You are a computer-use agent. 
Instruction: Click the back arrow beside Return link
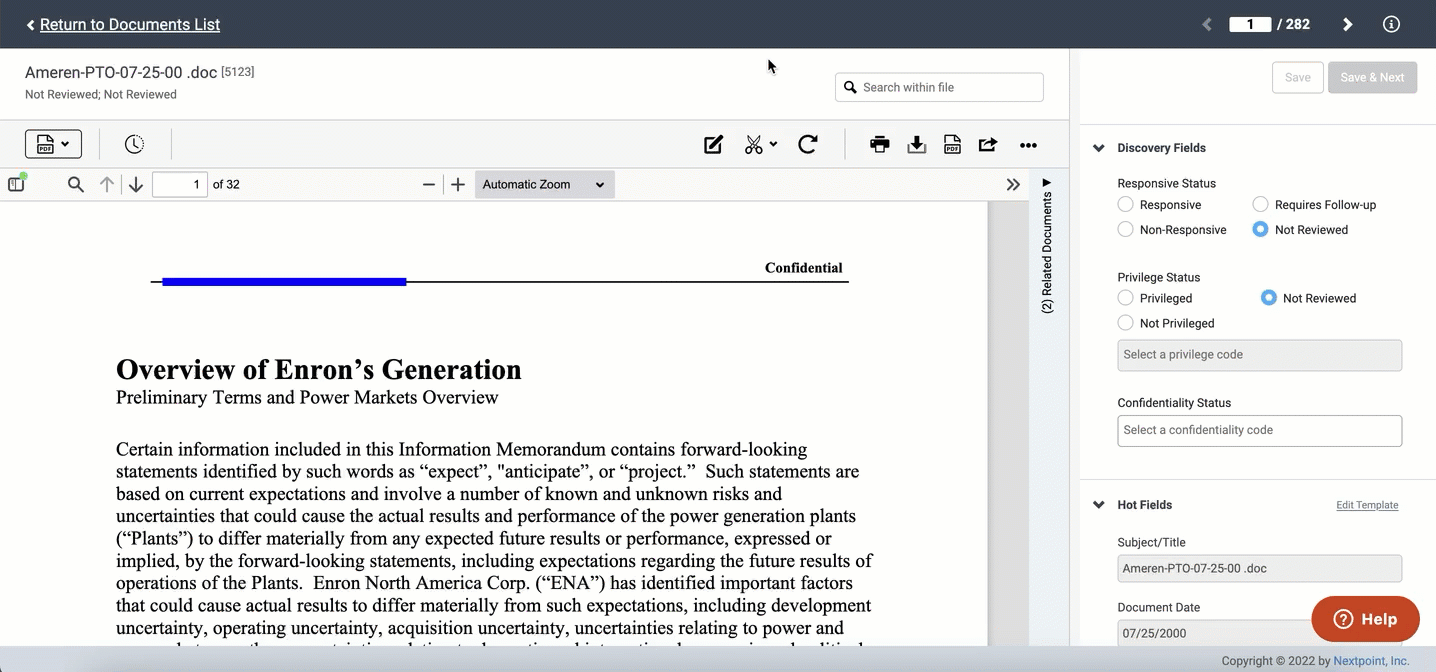click(31, 24)
